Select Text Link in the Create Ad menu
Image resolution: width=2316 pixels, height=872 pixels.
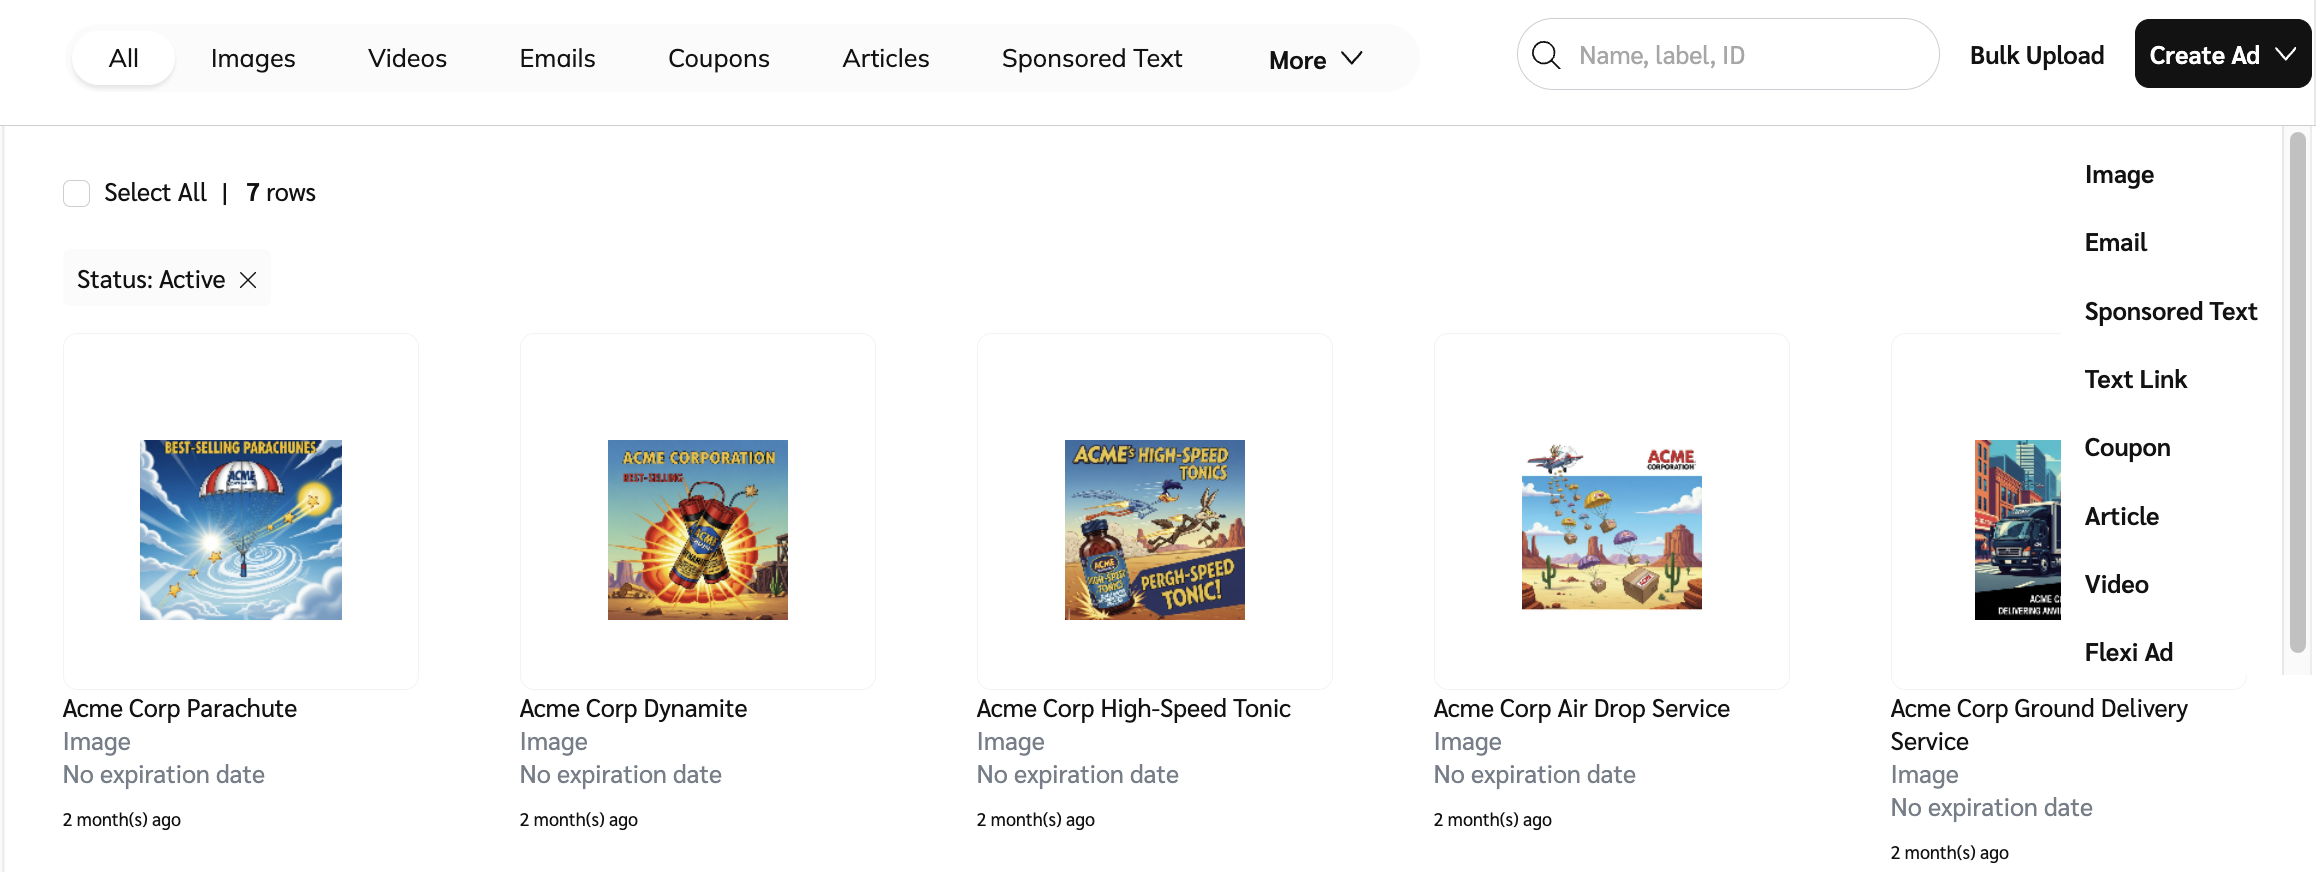point(2135,380)
